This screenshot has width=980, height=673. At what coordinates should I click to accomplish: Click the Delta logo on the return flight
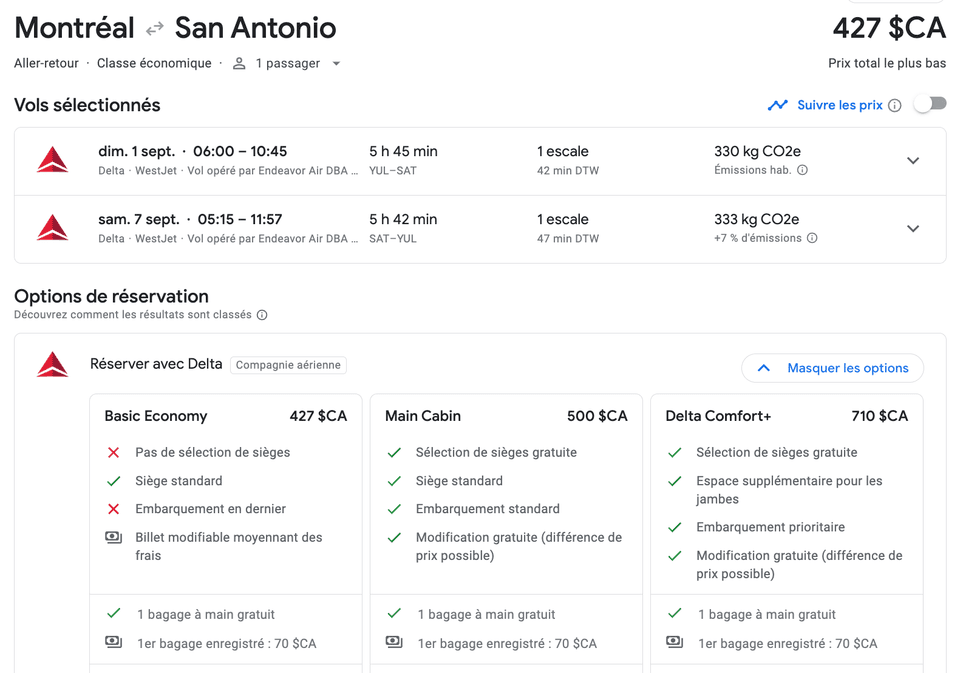tap(51, 228)
